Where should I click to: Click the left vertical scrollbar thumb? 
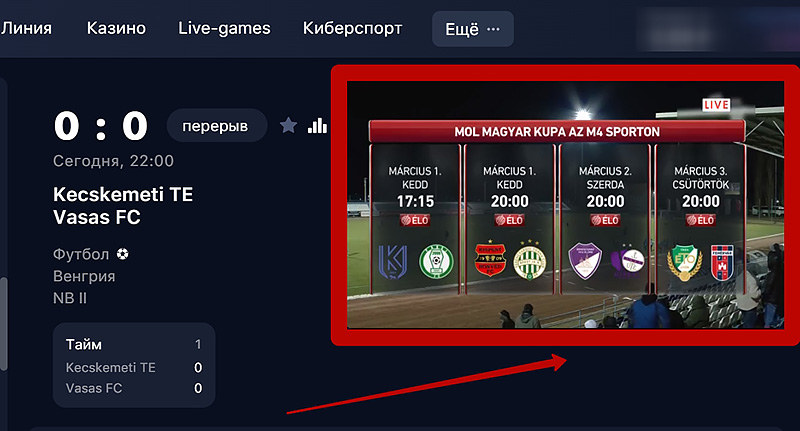tap(3, 324)
